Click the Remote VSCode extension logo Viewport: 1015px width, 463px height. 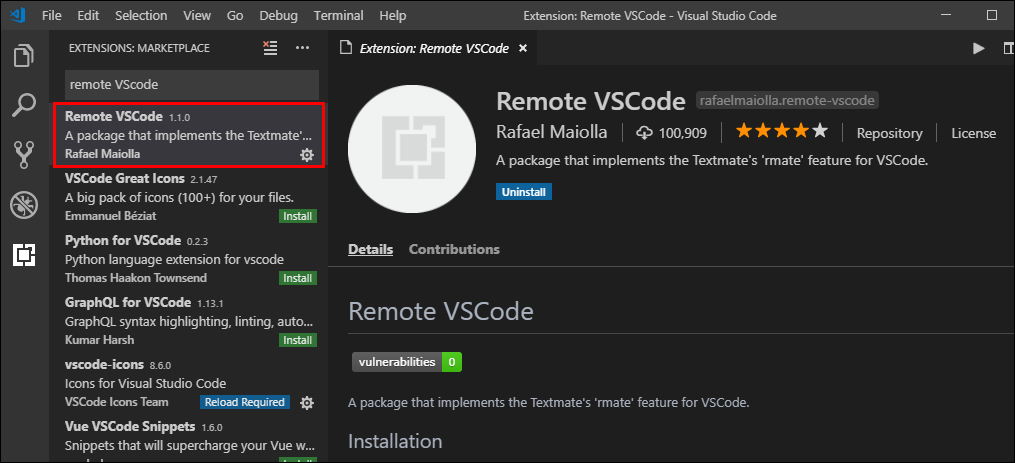tap(410, 150)
